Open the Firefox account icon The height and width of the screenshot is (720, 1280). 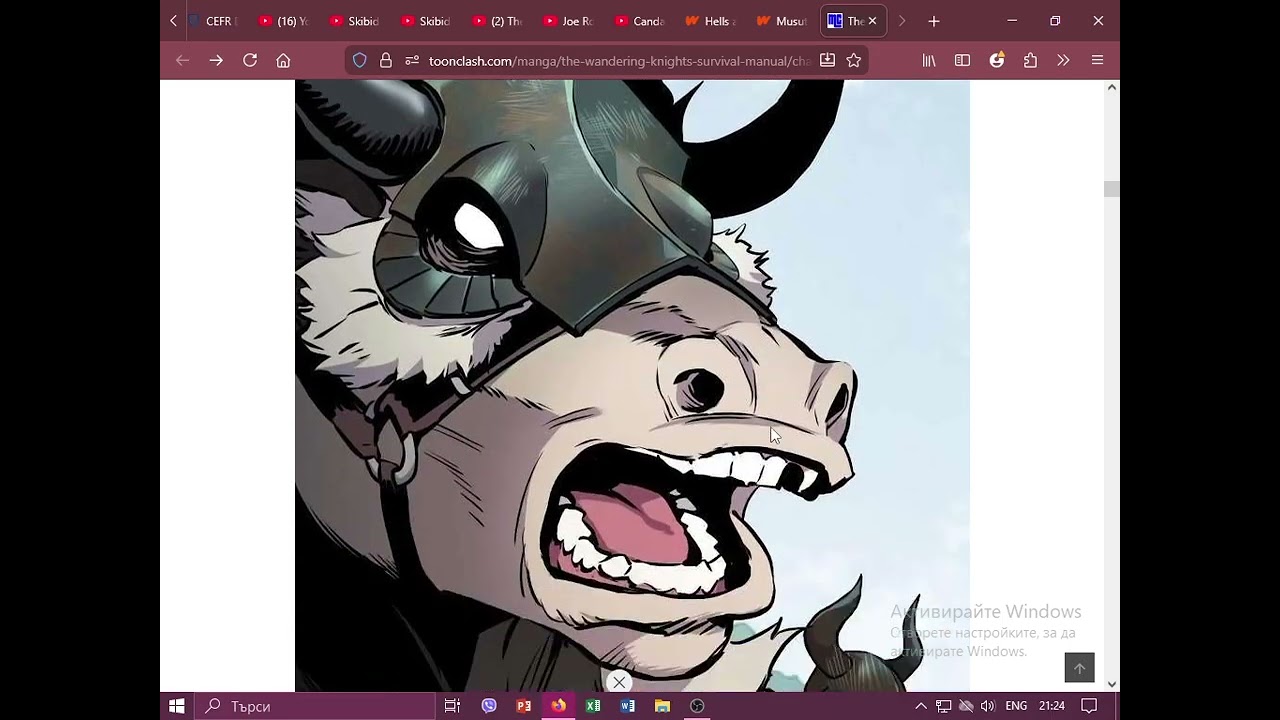tap(997, 61)
